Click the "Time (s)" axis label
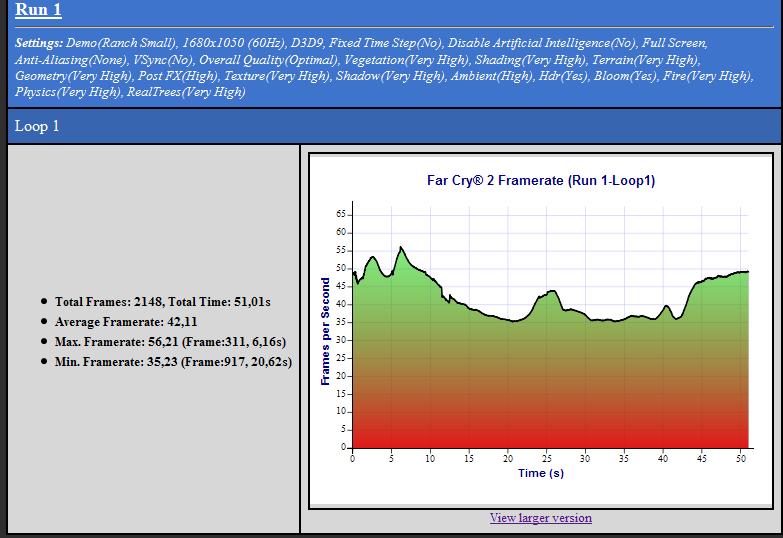 541,473
